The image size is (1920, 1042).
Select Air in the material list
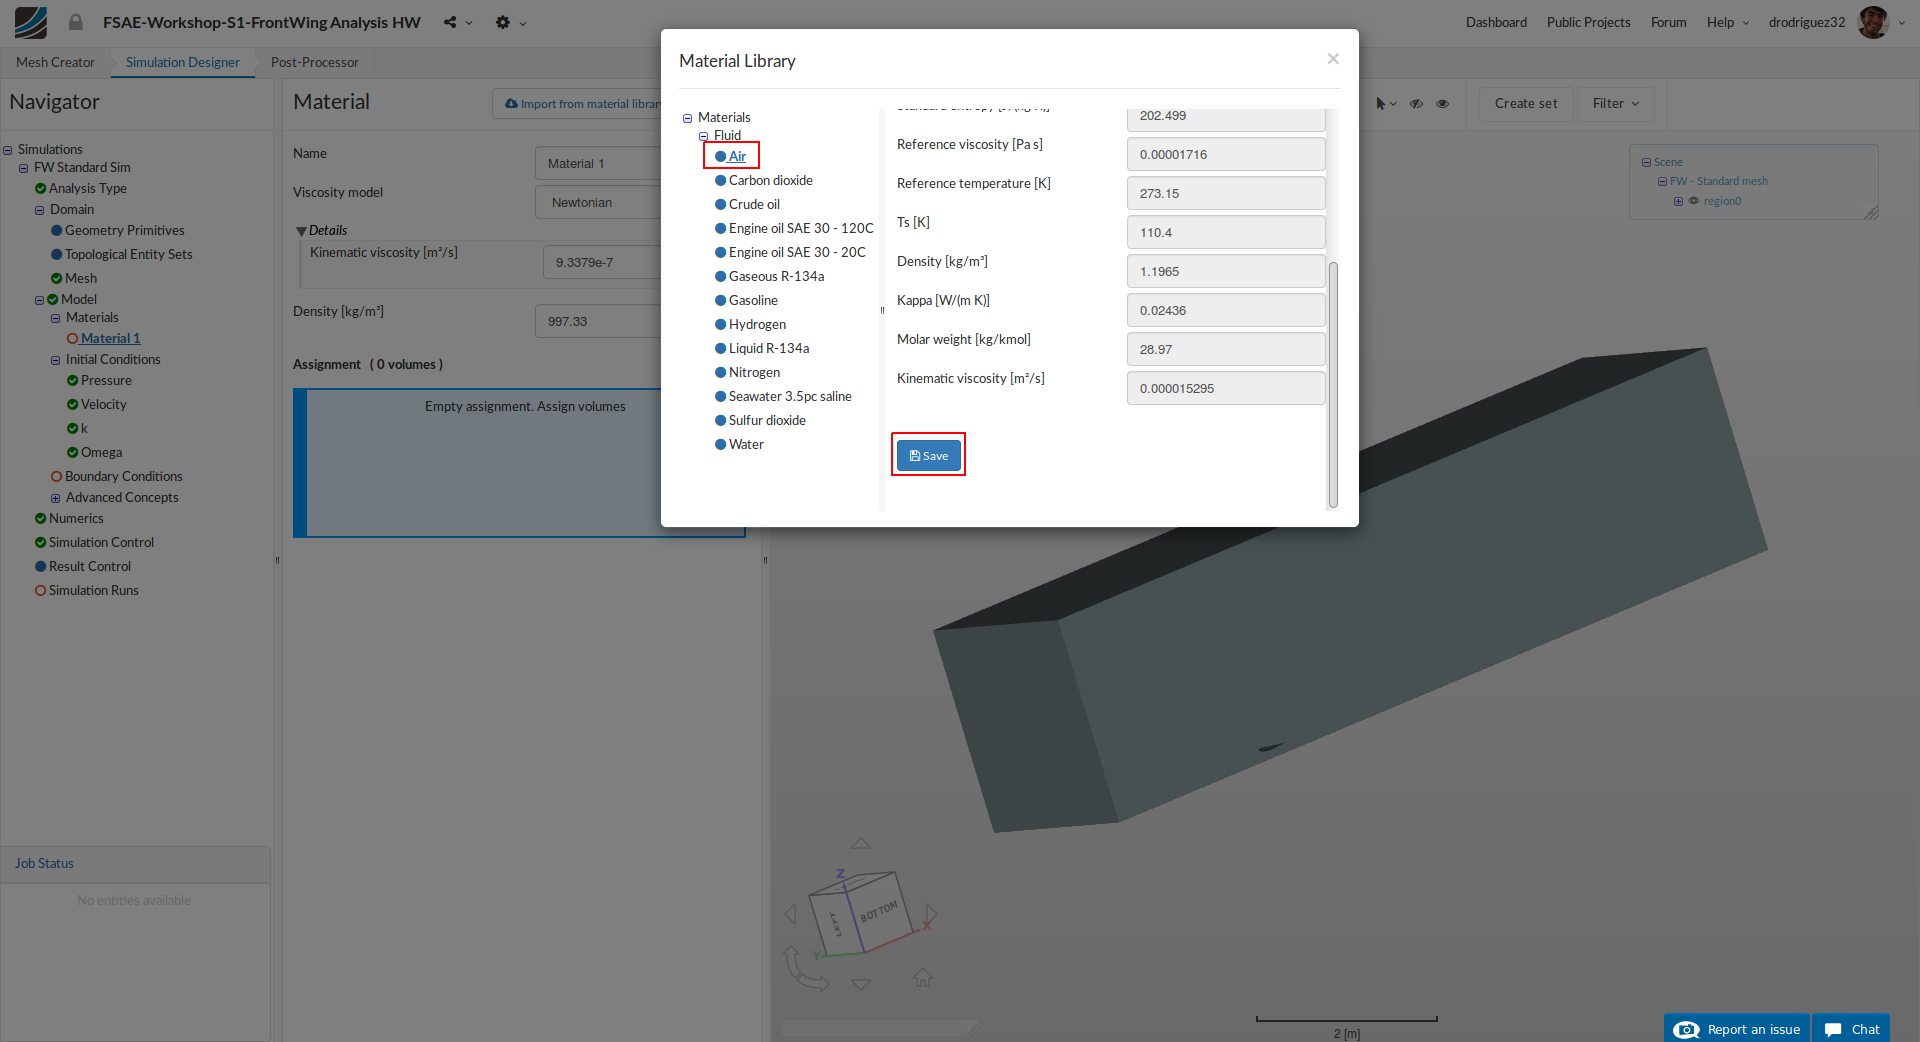click(x=737, y=156)
